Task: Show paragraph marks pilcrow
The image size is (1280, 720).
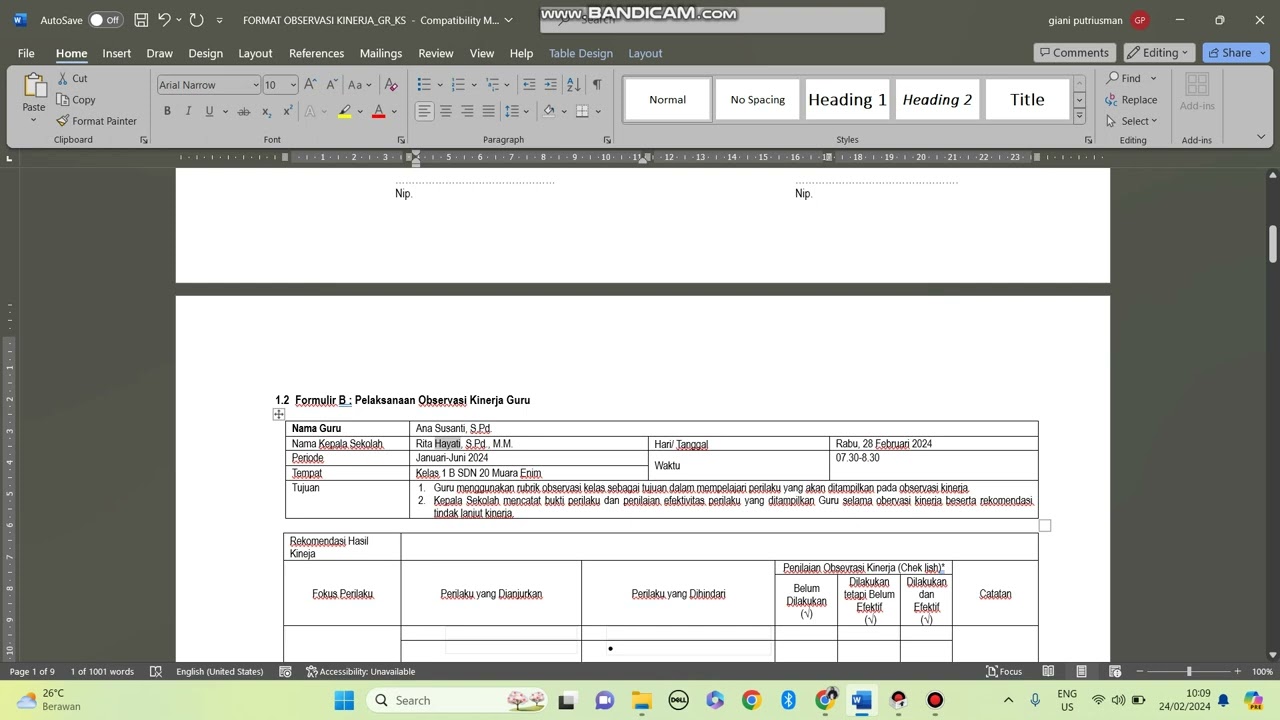Action: [597, 85]
